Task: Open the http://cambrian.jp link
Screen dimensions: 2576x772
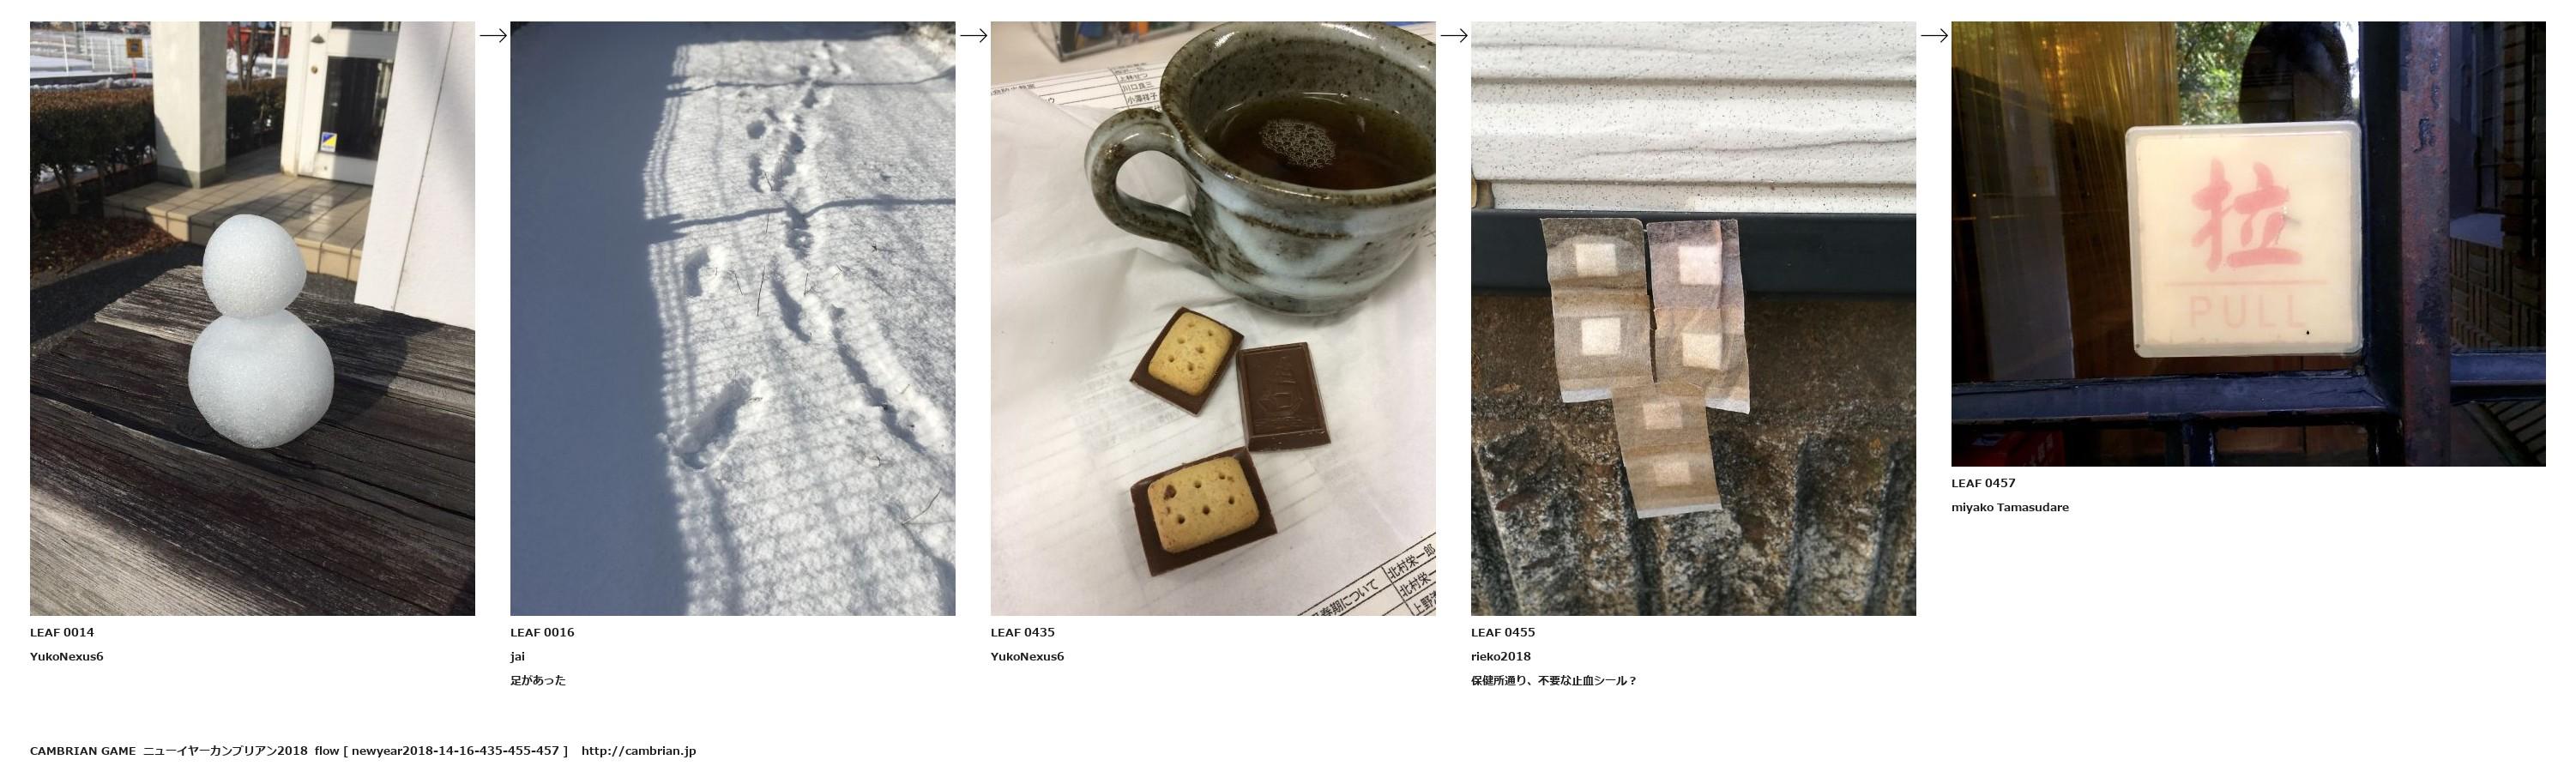Action: [638, 751]
